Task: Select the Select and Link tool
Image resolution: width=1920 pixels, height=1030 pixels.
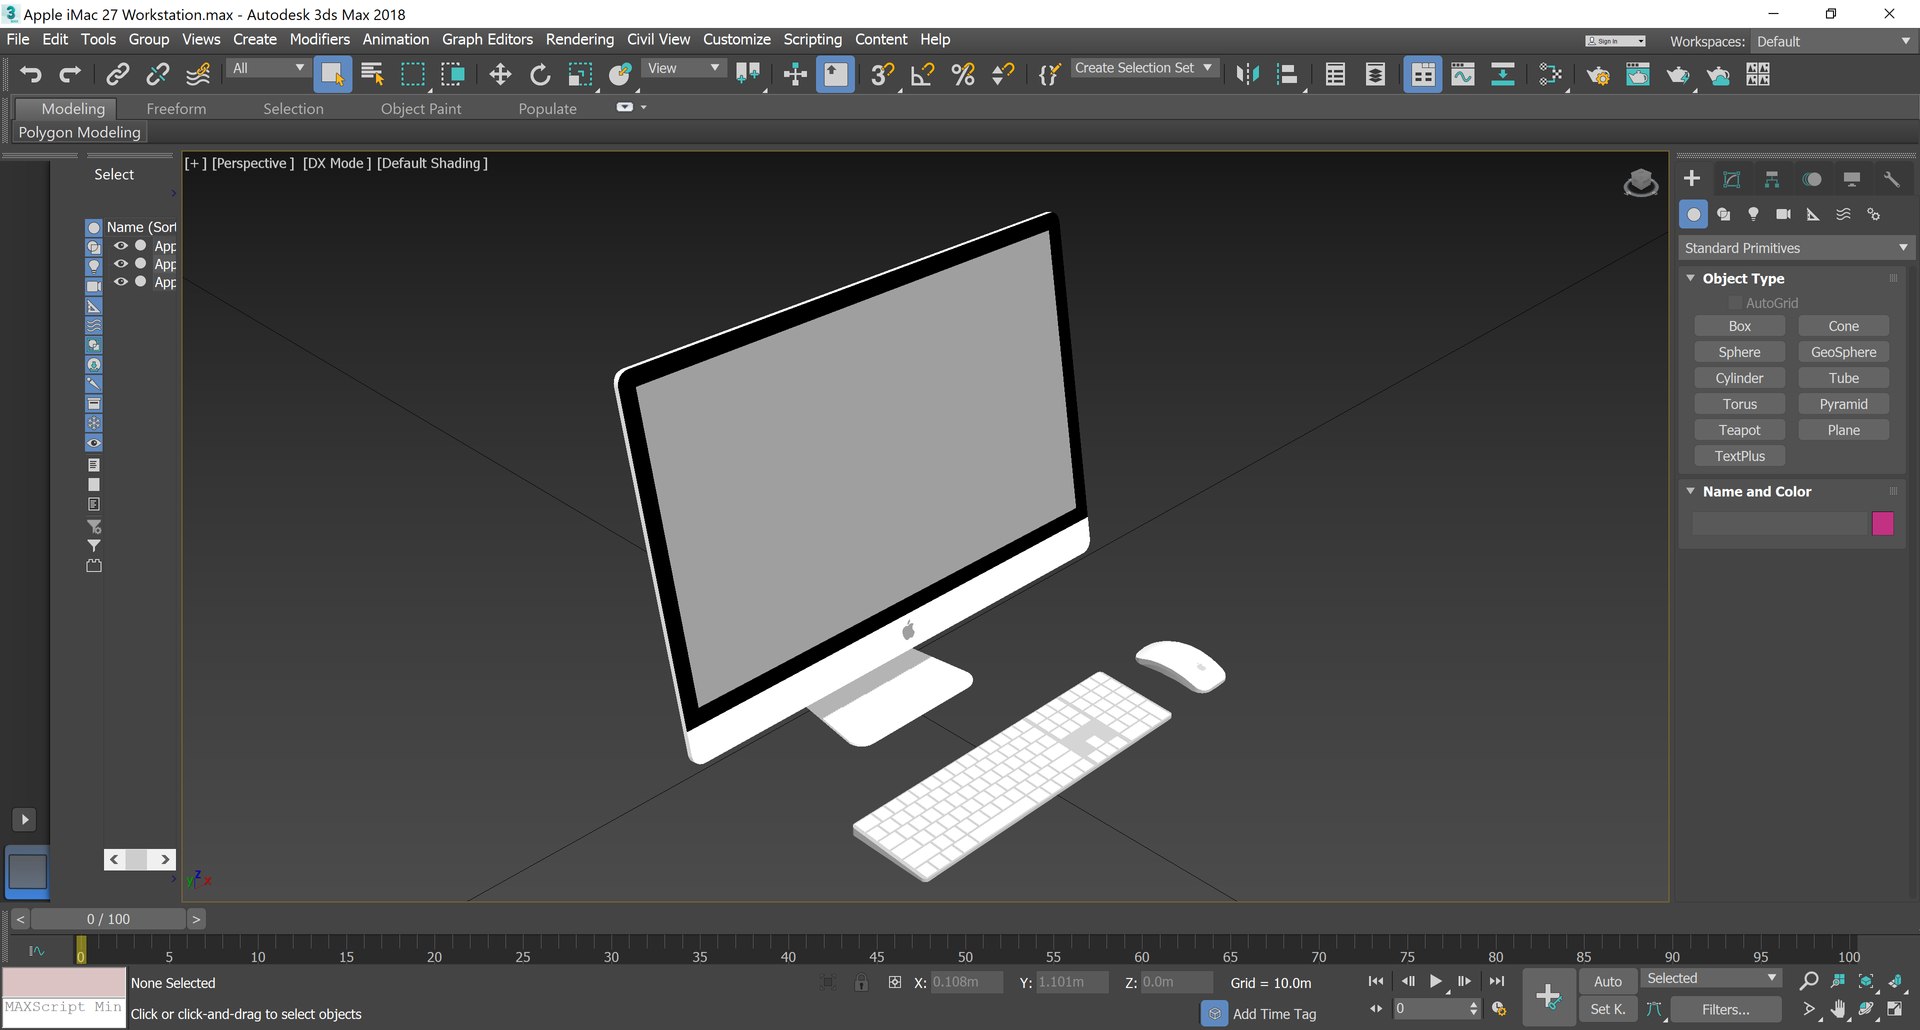Action: point(117,74)
